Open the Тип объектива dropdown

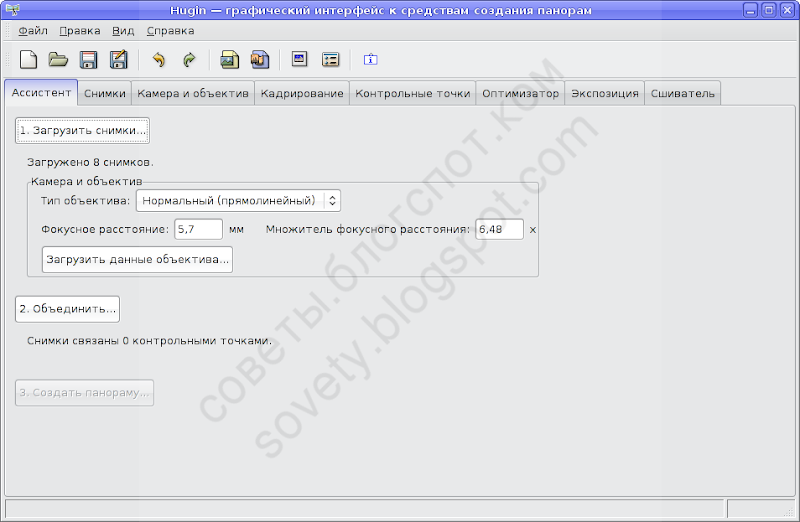point(238,201)
